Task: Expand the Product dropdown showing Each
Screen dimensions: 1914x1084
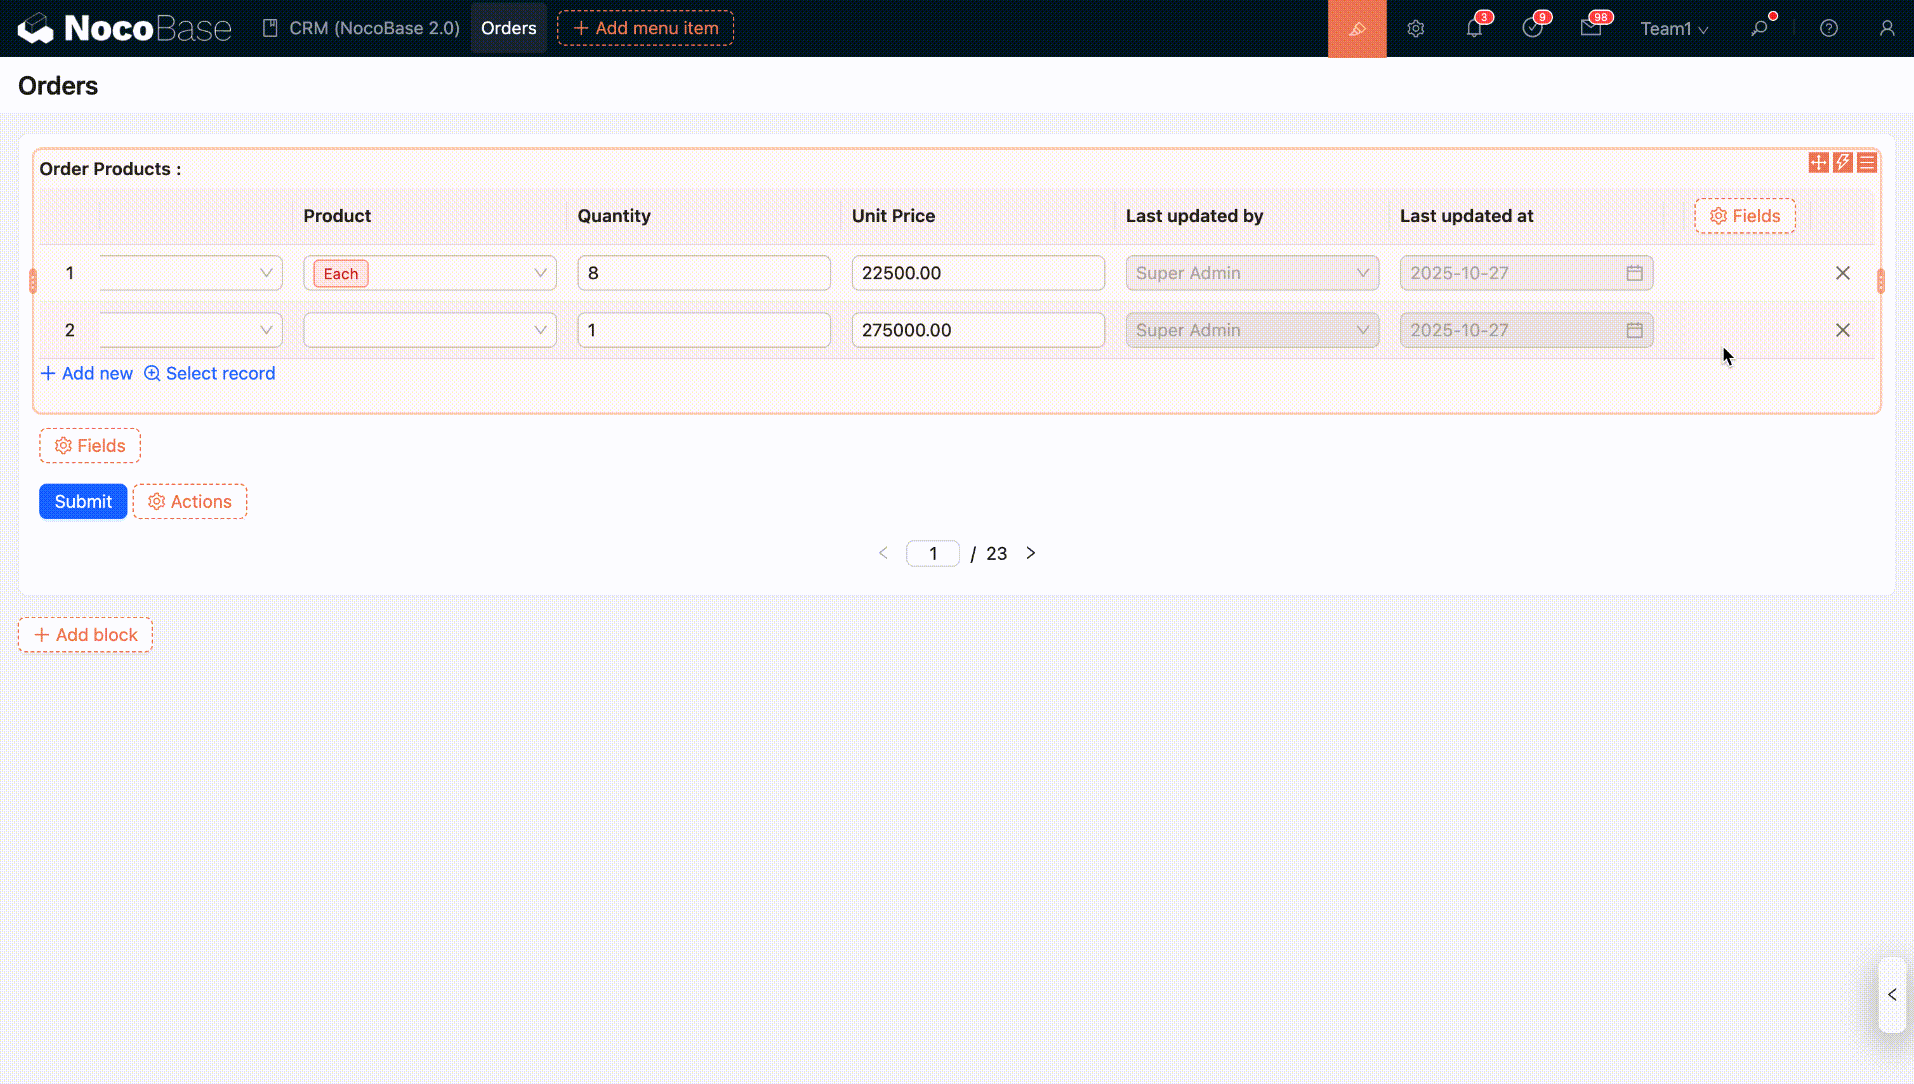Action: [x=430, y=273]
